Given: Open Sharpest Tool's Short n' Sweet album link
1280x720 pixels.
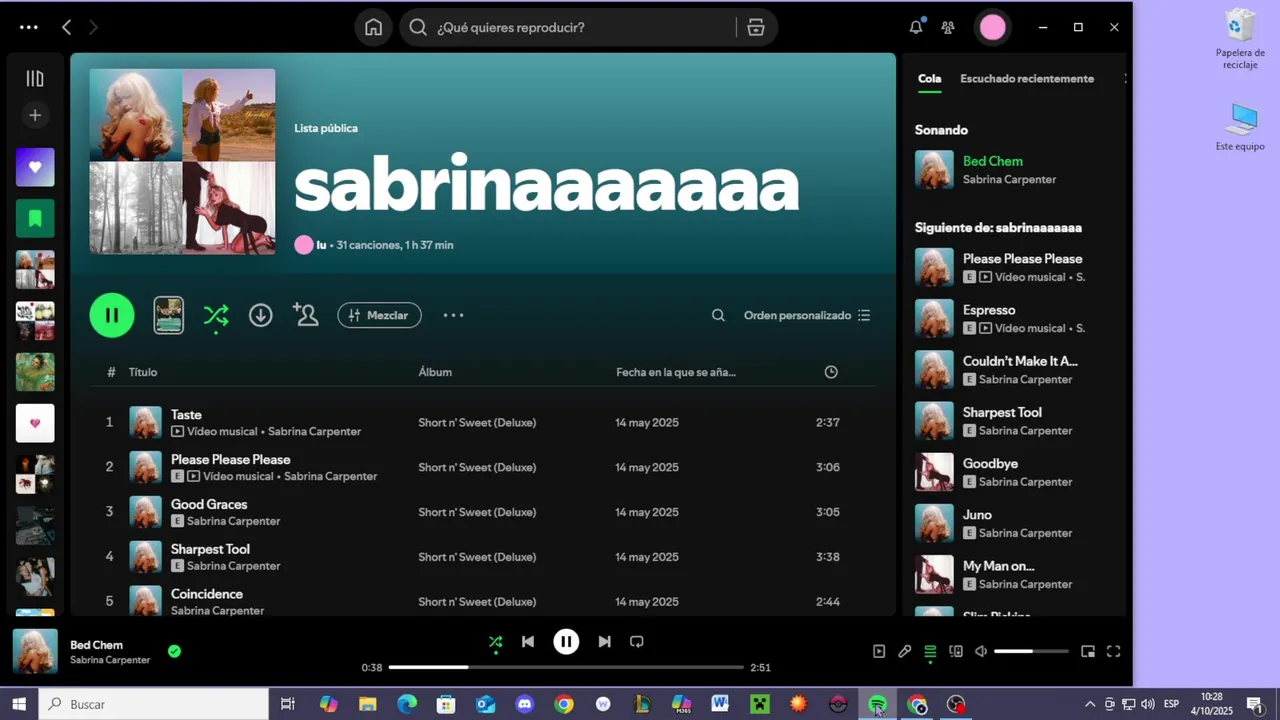Looking at the screenshot, I should (477, 557).
